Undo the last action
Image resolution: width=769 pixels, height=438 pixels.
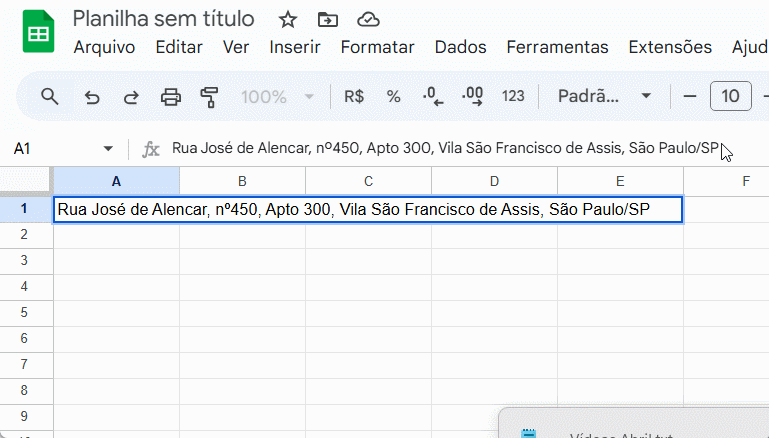(92, 96)
